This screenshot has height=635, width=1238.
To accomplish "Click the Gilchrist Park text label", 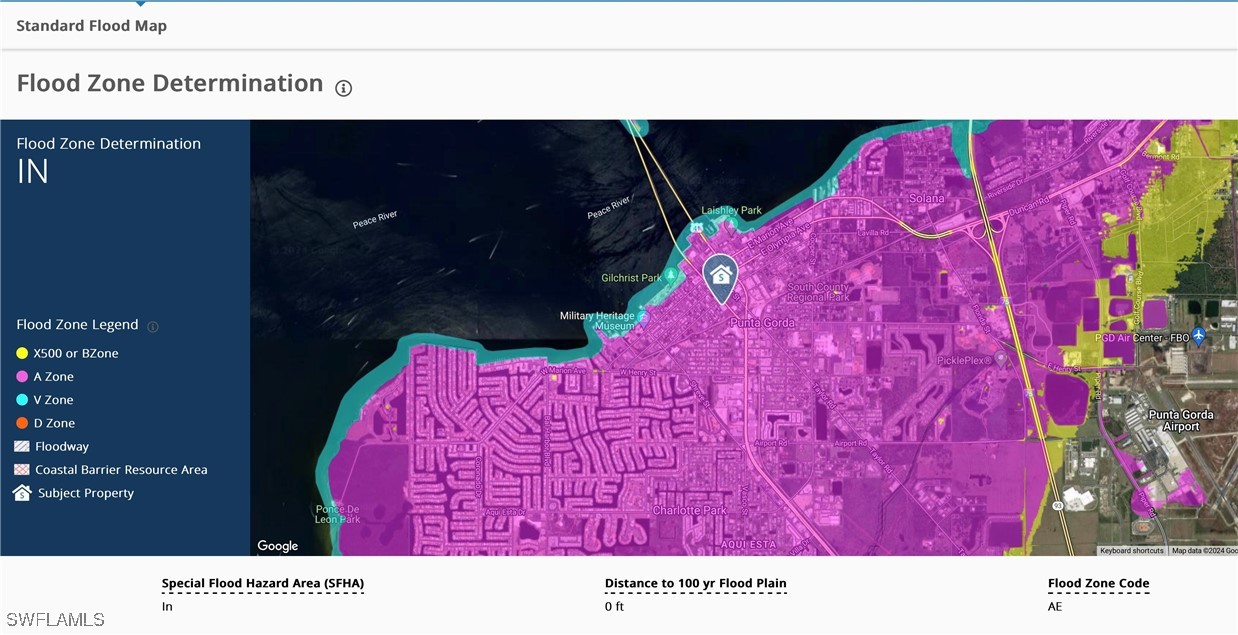I will point(632,278).
